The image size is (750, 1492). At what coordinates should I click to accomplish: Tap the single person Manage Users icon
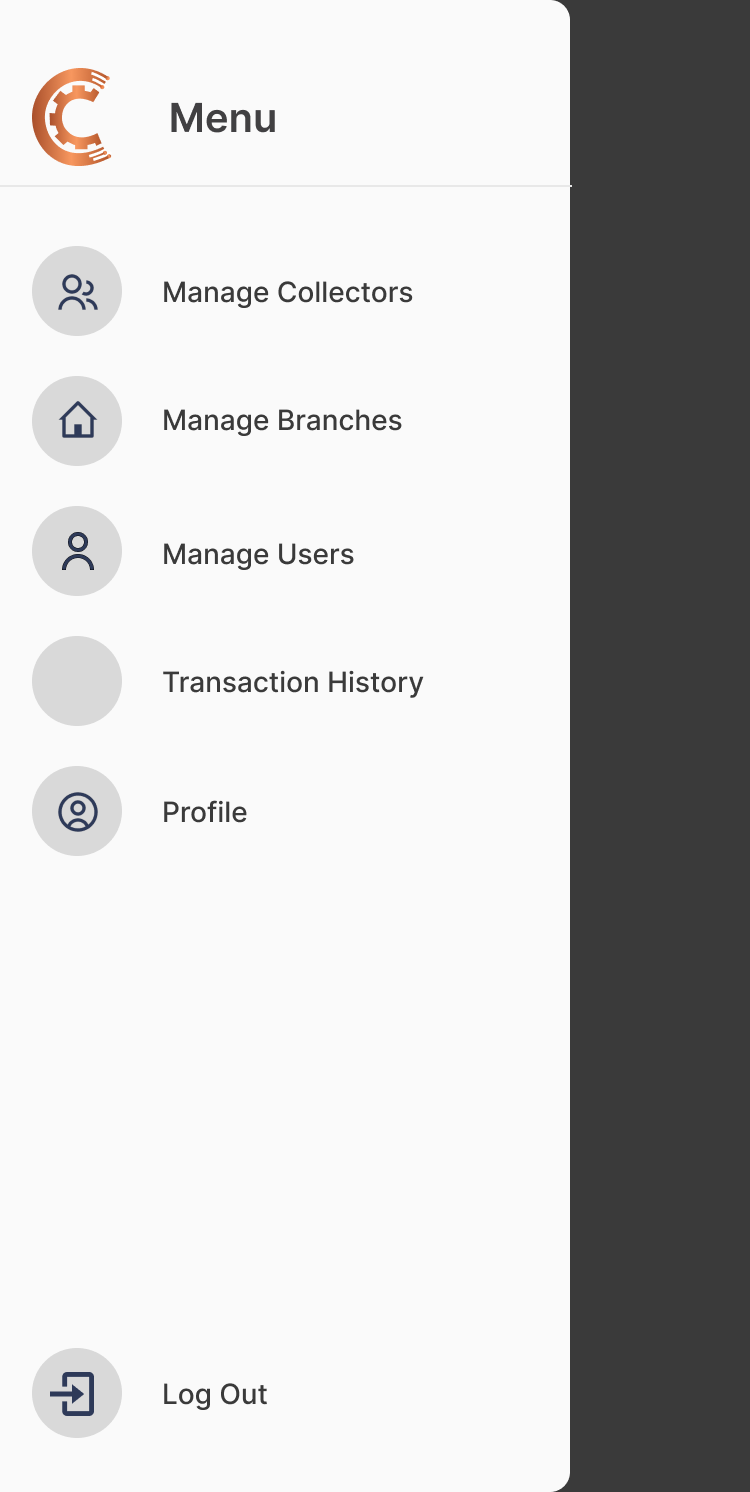click(x=77, y=551)
